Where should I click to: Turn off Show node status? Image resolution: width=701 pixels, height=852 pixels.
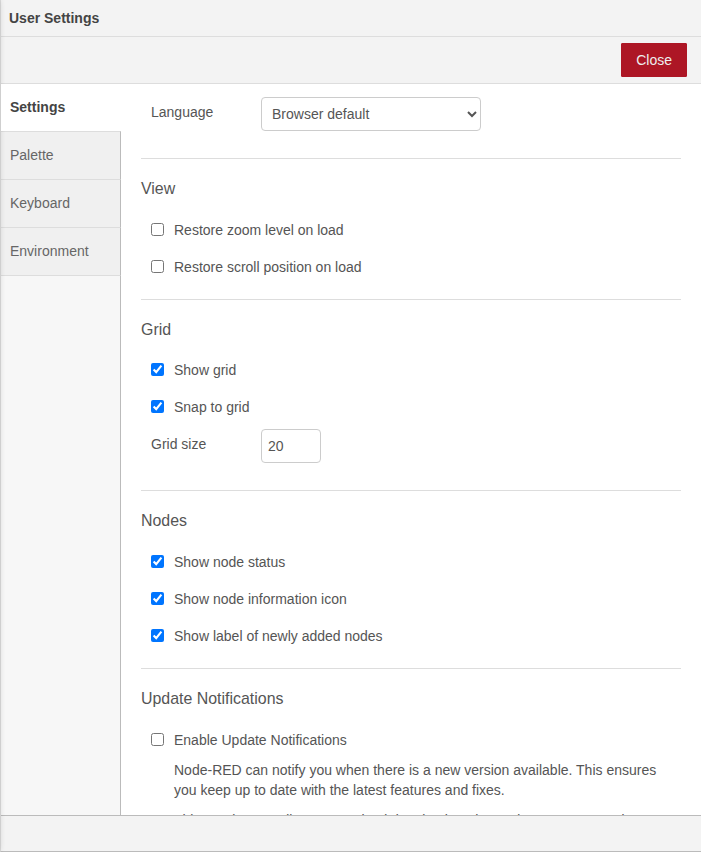click(157, 562)
